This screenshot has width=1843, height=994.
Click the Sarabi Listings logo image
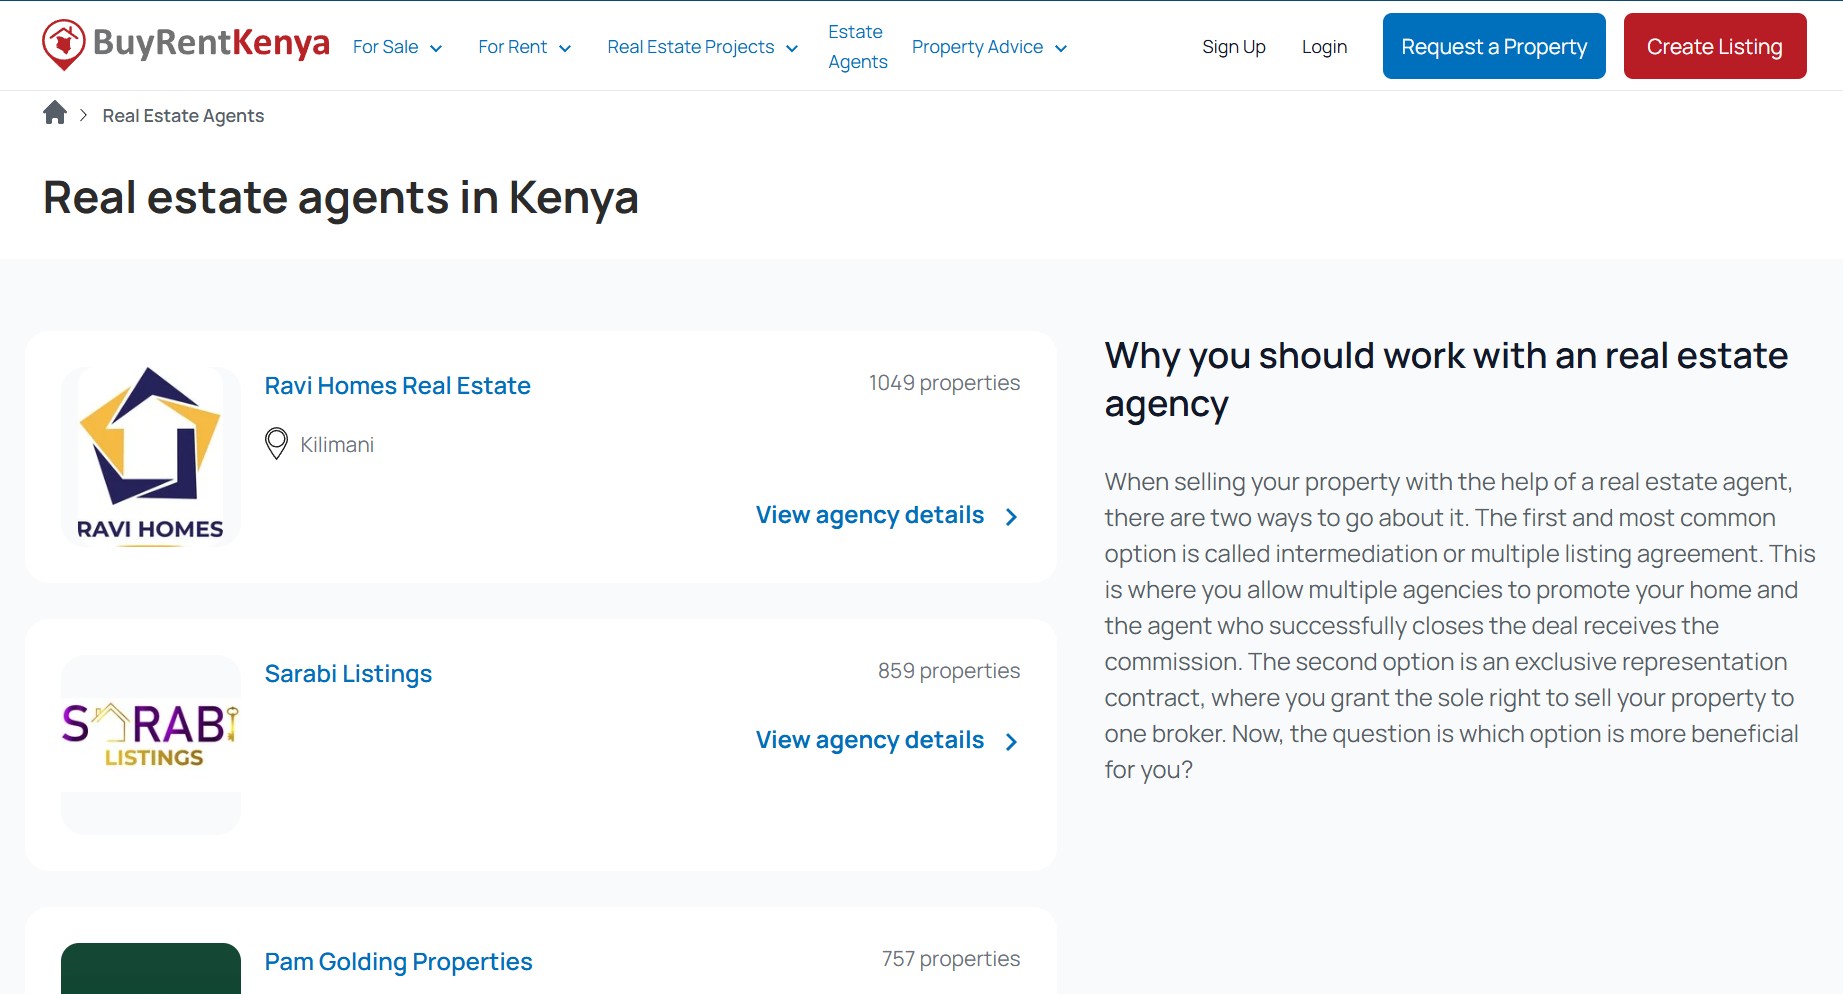coord(151,735)
